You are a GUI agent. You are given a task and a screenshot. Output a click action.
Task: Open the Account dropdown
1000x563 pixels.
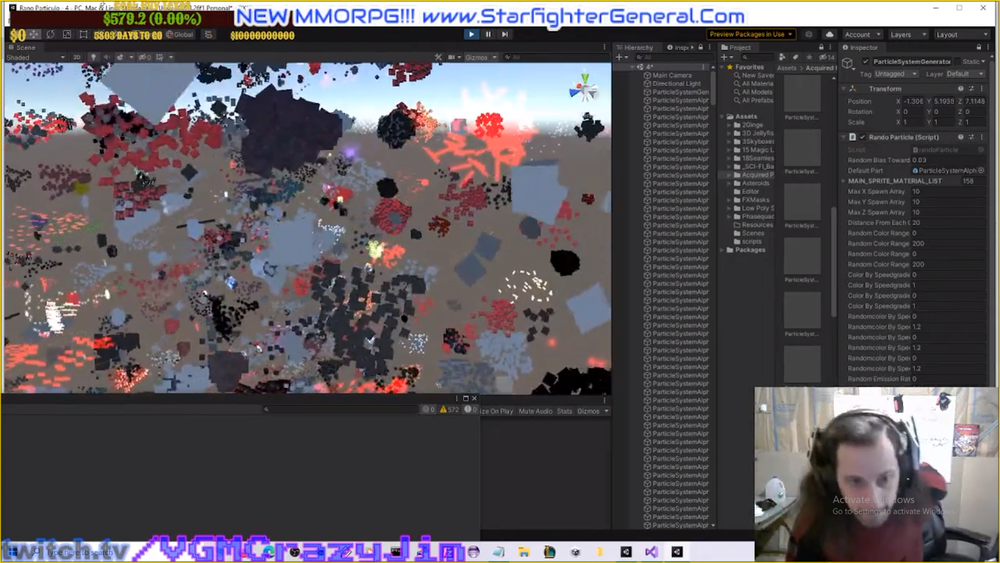862,34
